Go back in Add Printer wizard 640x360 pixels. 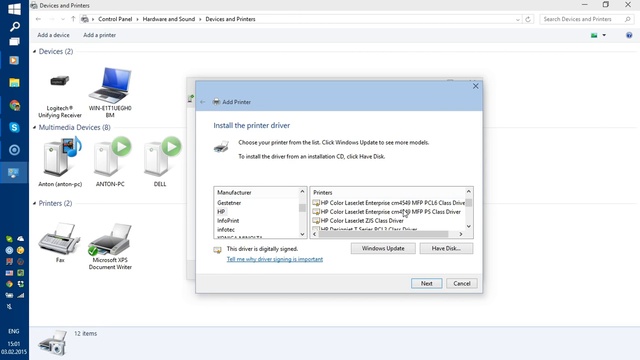pyautogui.click(x=203, y=102)
